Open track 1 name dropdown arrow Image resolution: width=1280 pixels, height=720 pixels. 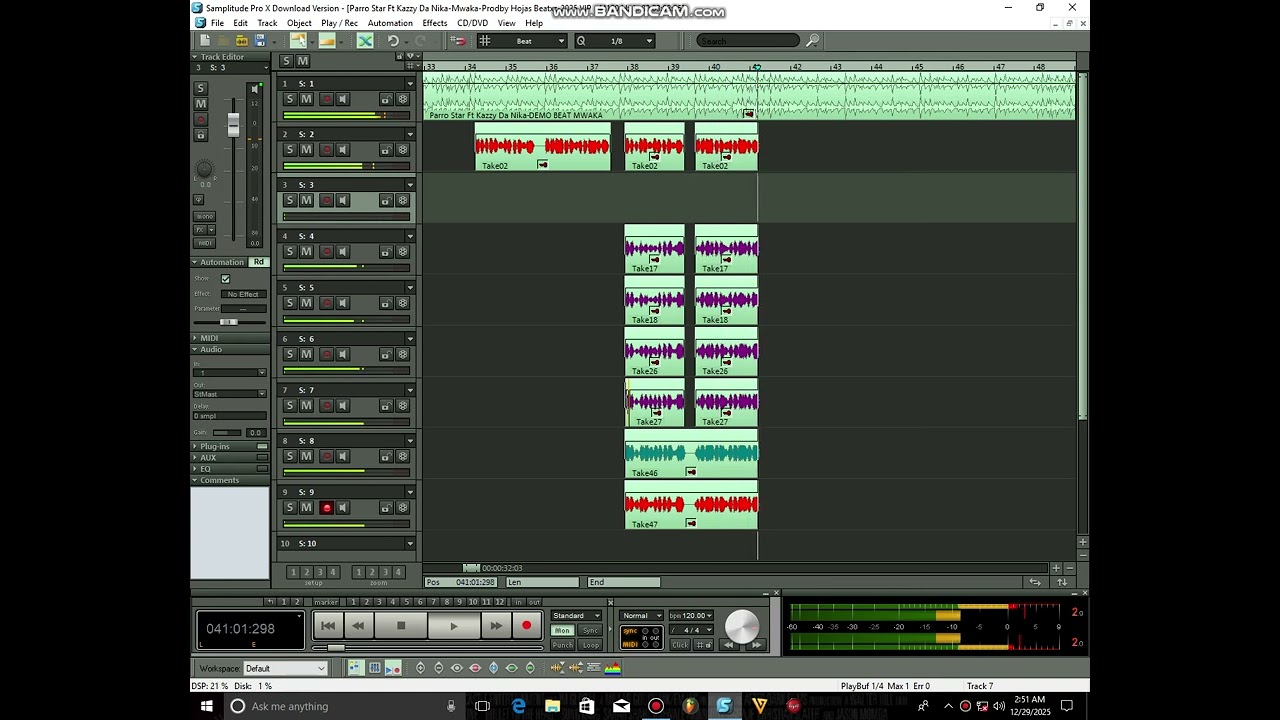point(410,84)
